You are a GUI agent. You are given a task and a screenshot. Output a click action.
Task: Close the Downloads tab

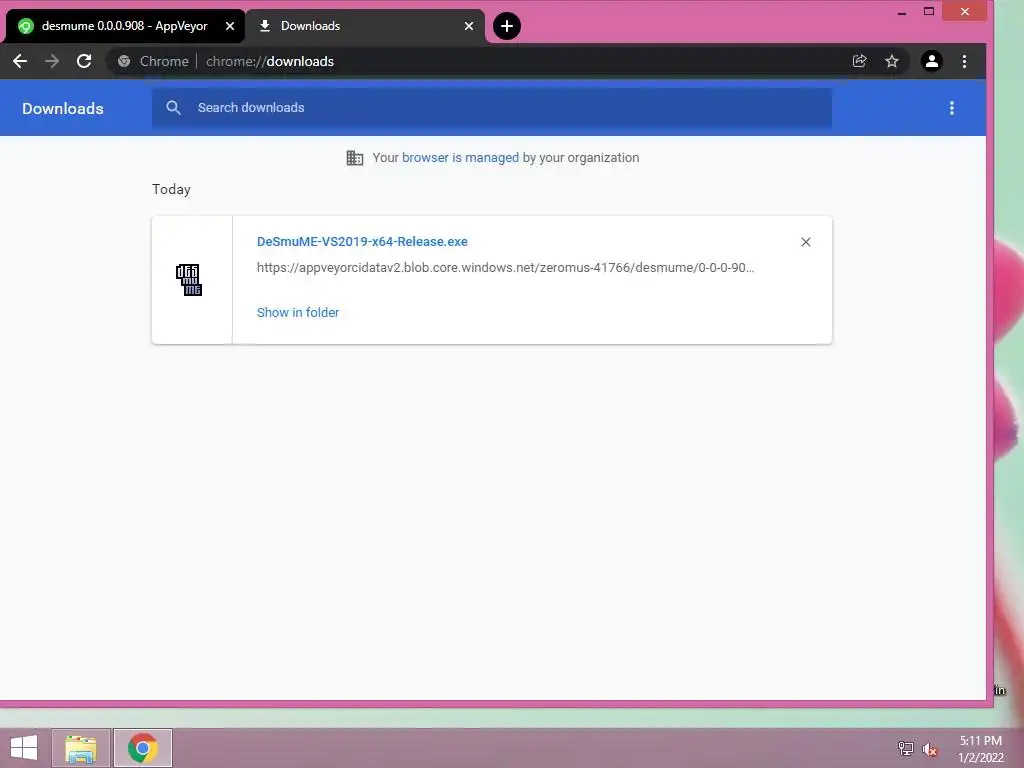click(469, 26)
